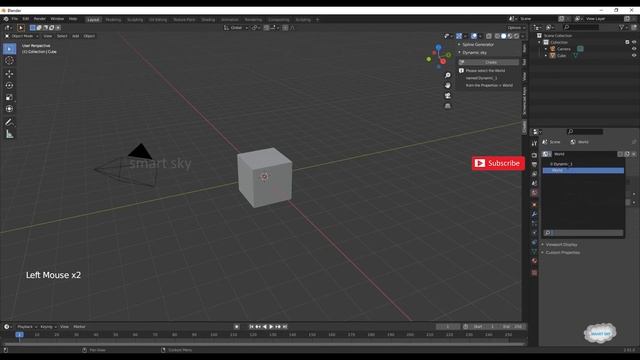
Task: Open the Object Data properties green triangle icon
Action: tap(534, 251)
